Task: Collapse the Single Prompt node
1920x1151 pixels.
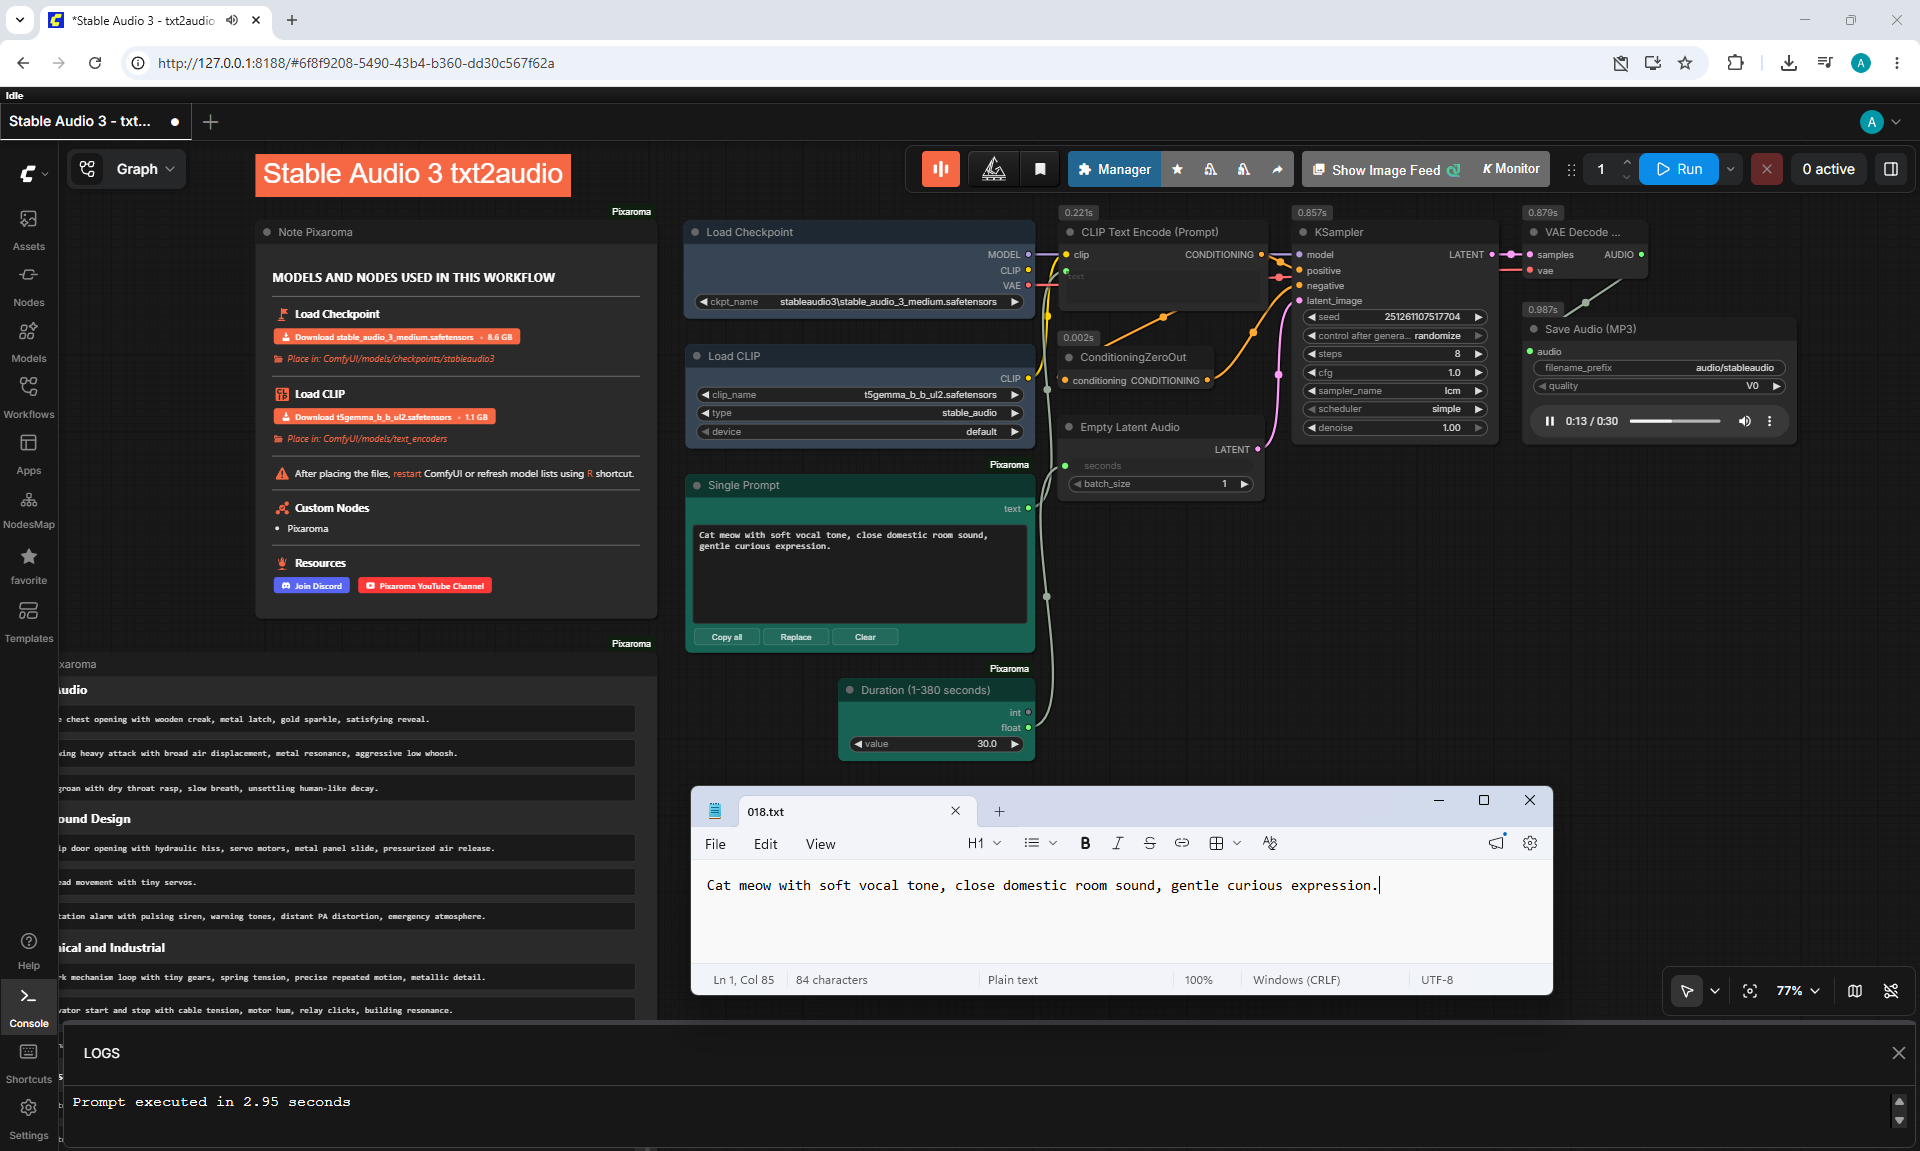Action: click(696, 485)
